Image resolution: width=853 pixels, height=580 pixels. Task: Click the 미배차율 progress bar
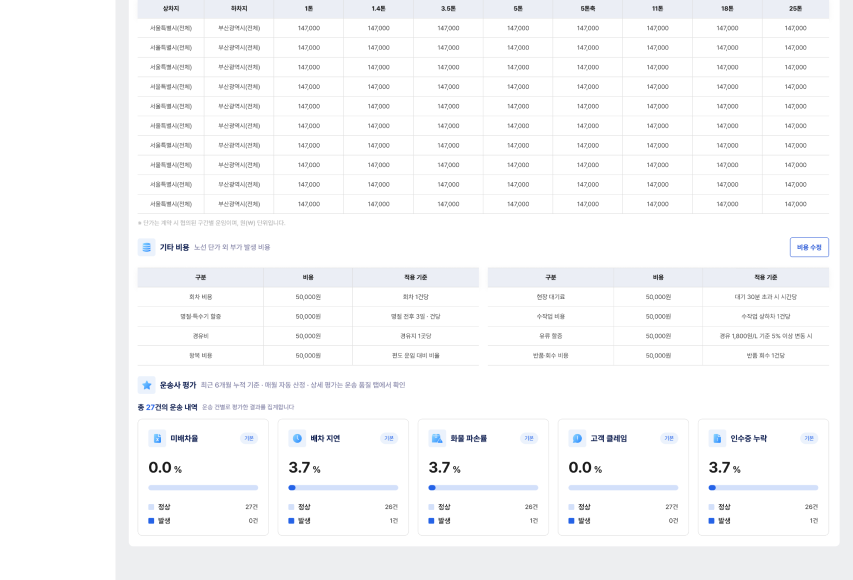click(203, 488)
